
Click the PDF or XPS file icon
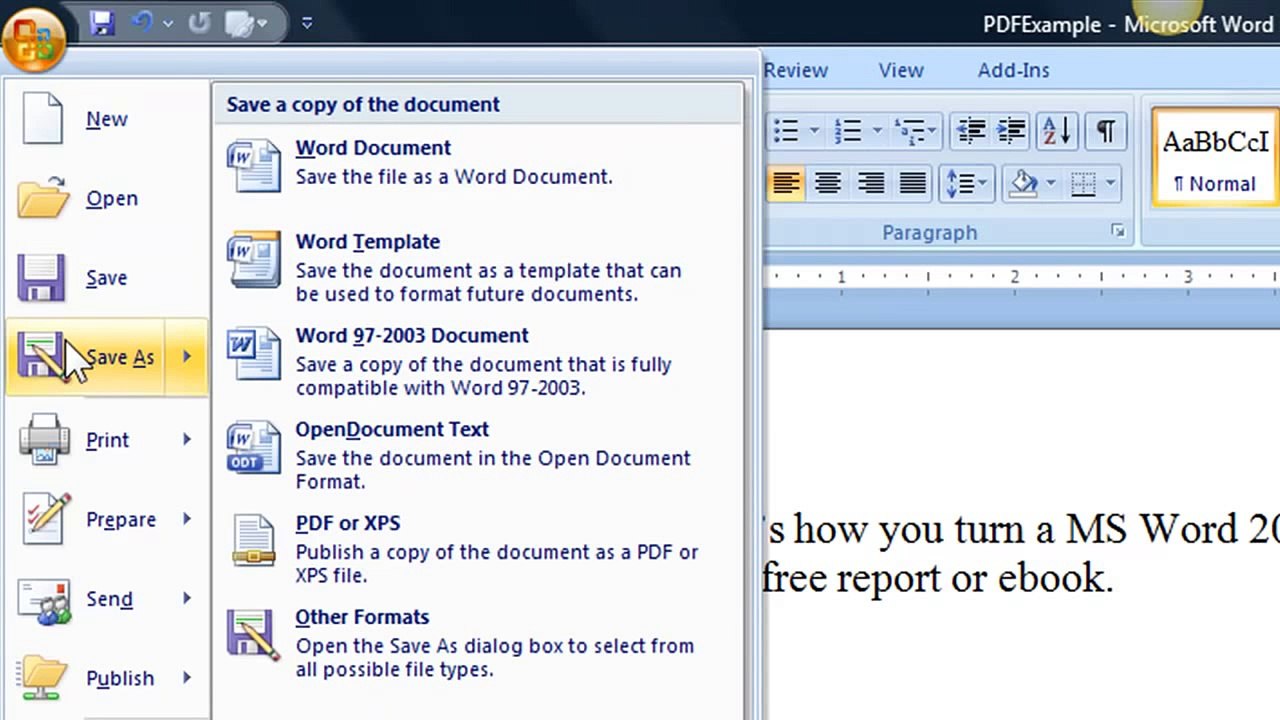(254, 541)
